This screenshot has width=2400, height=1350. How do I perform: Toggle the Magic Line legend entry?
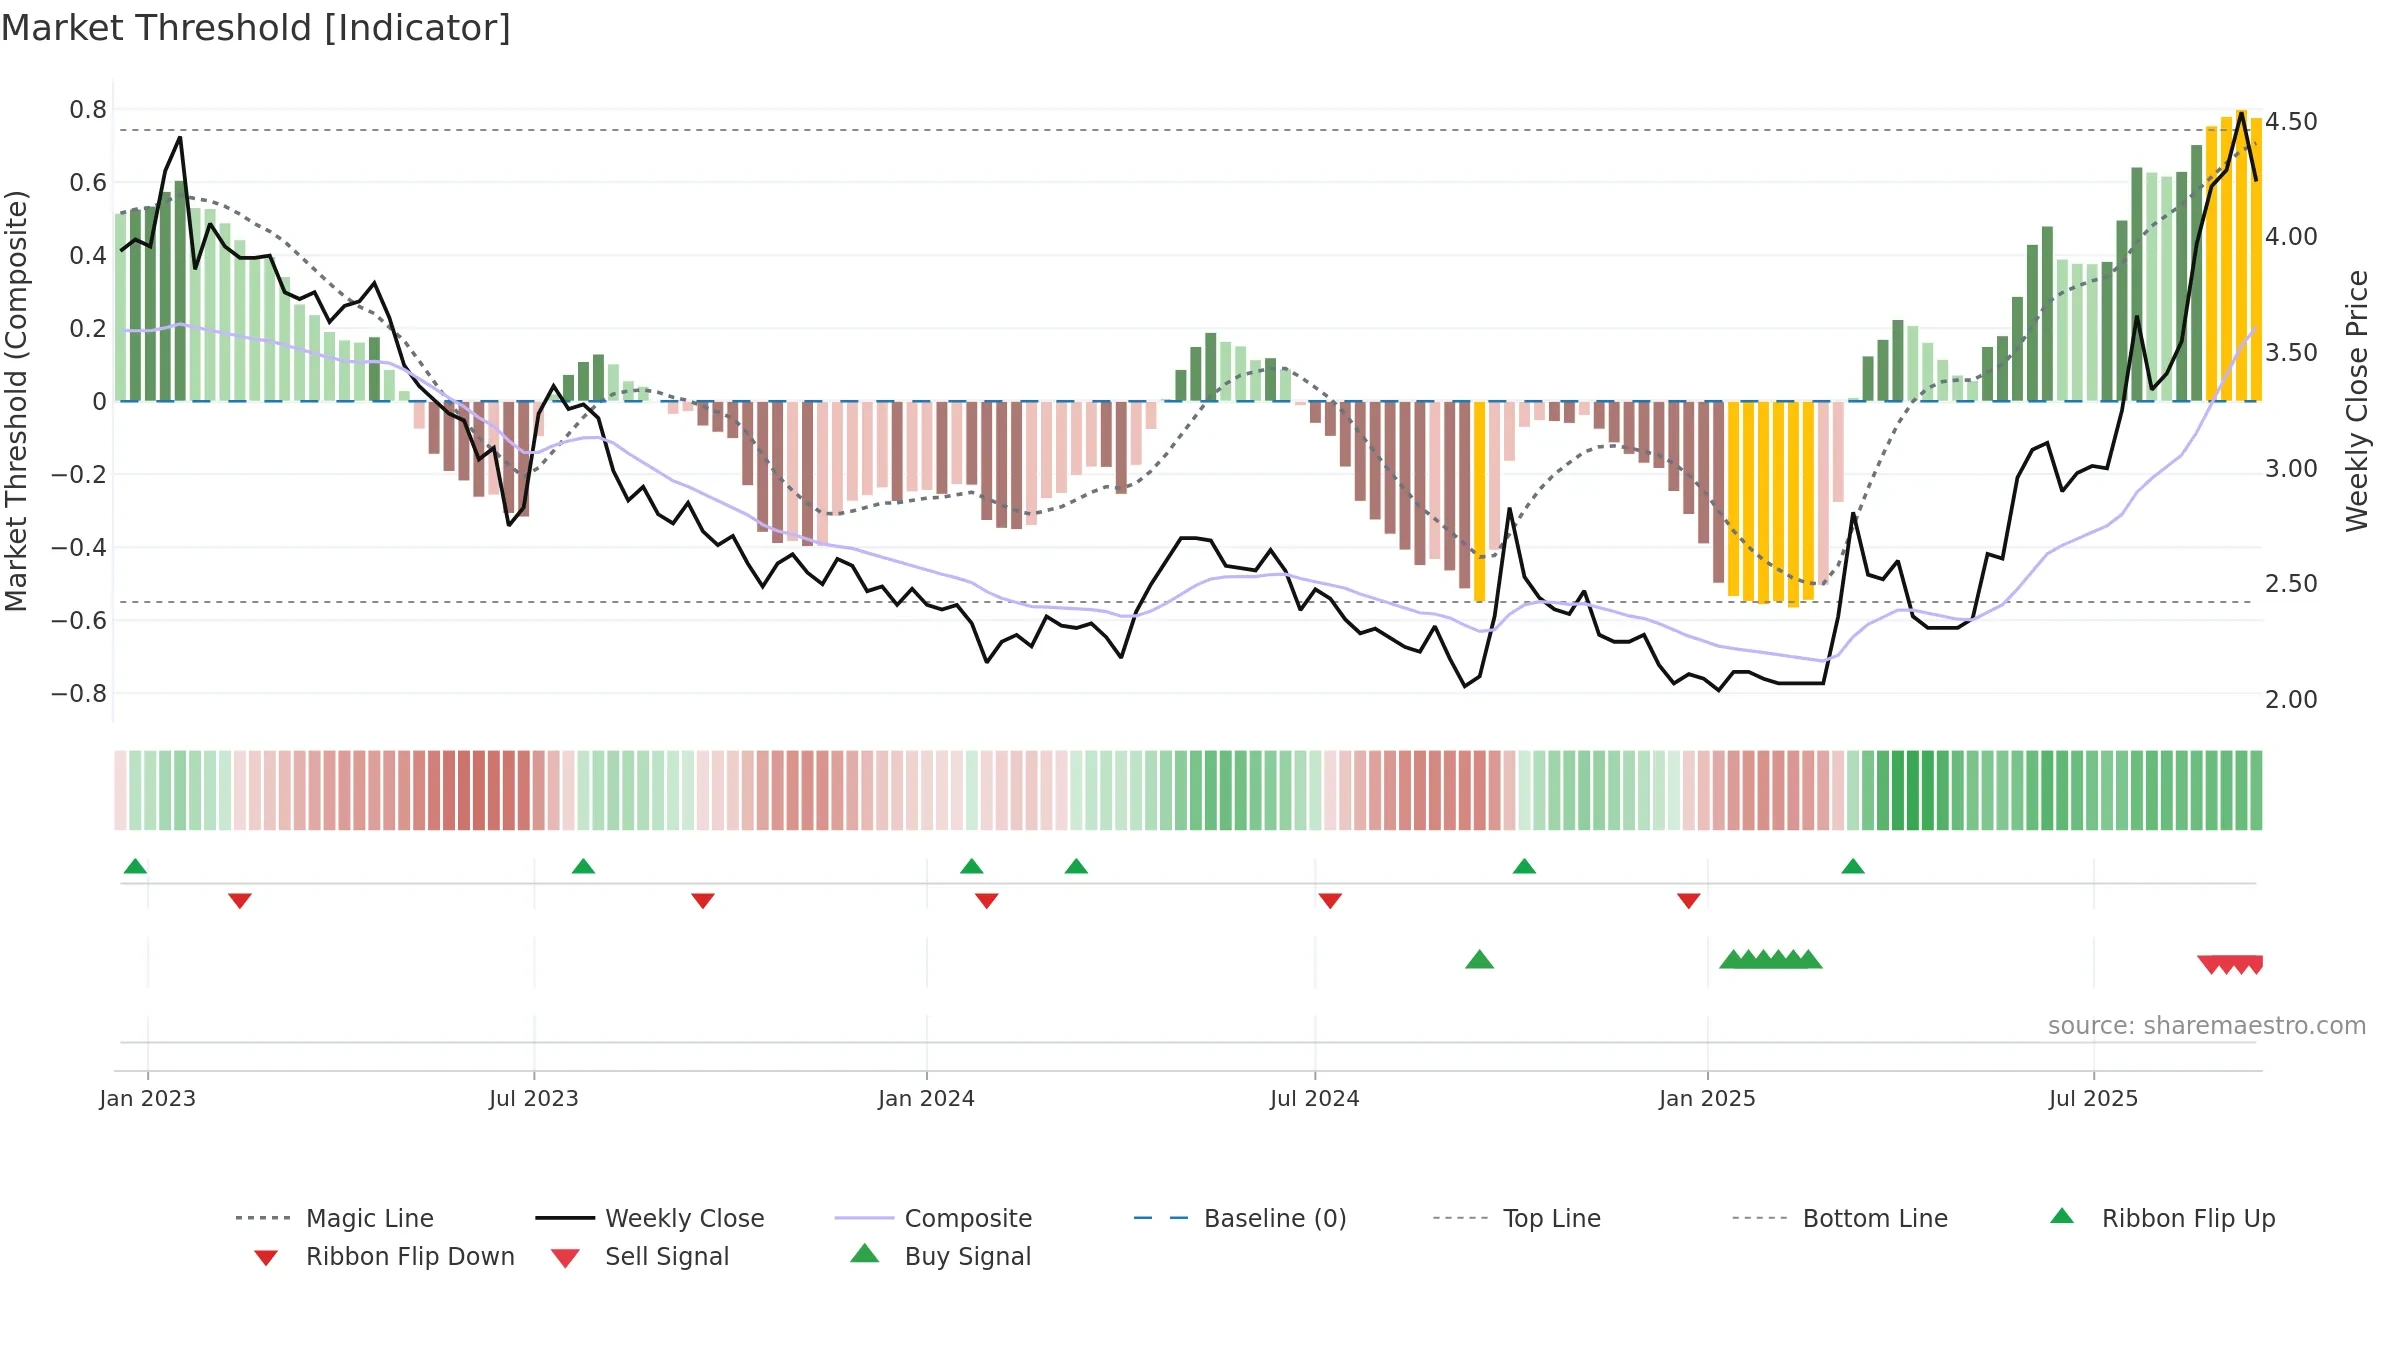click(335, 1218)
